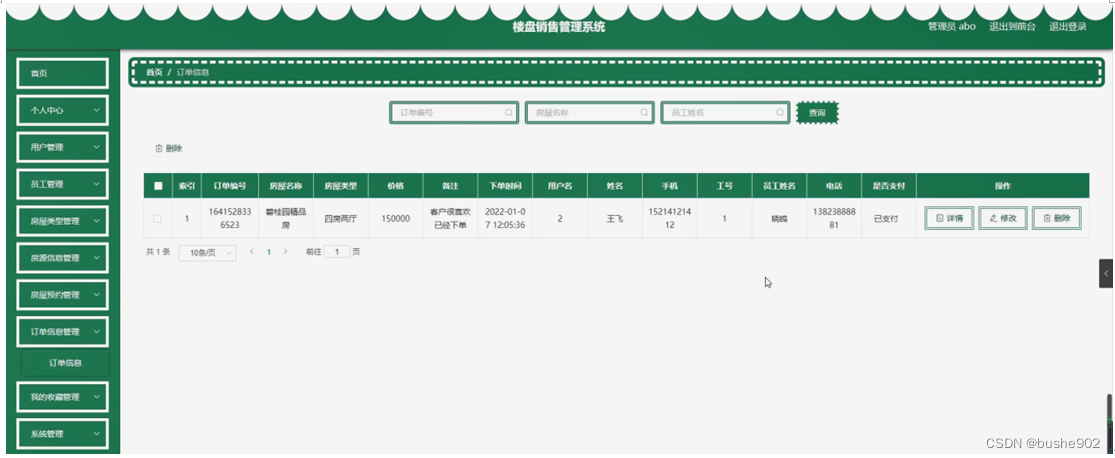
Task: Open 详情 for the order row
Action: pos(949,218)
